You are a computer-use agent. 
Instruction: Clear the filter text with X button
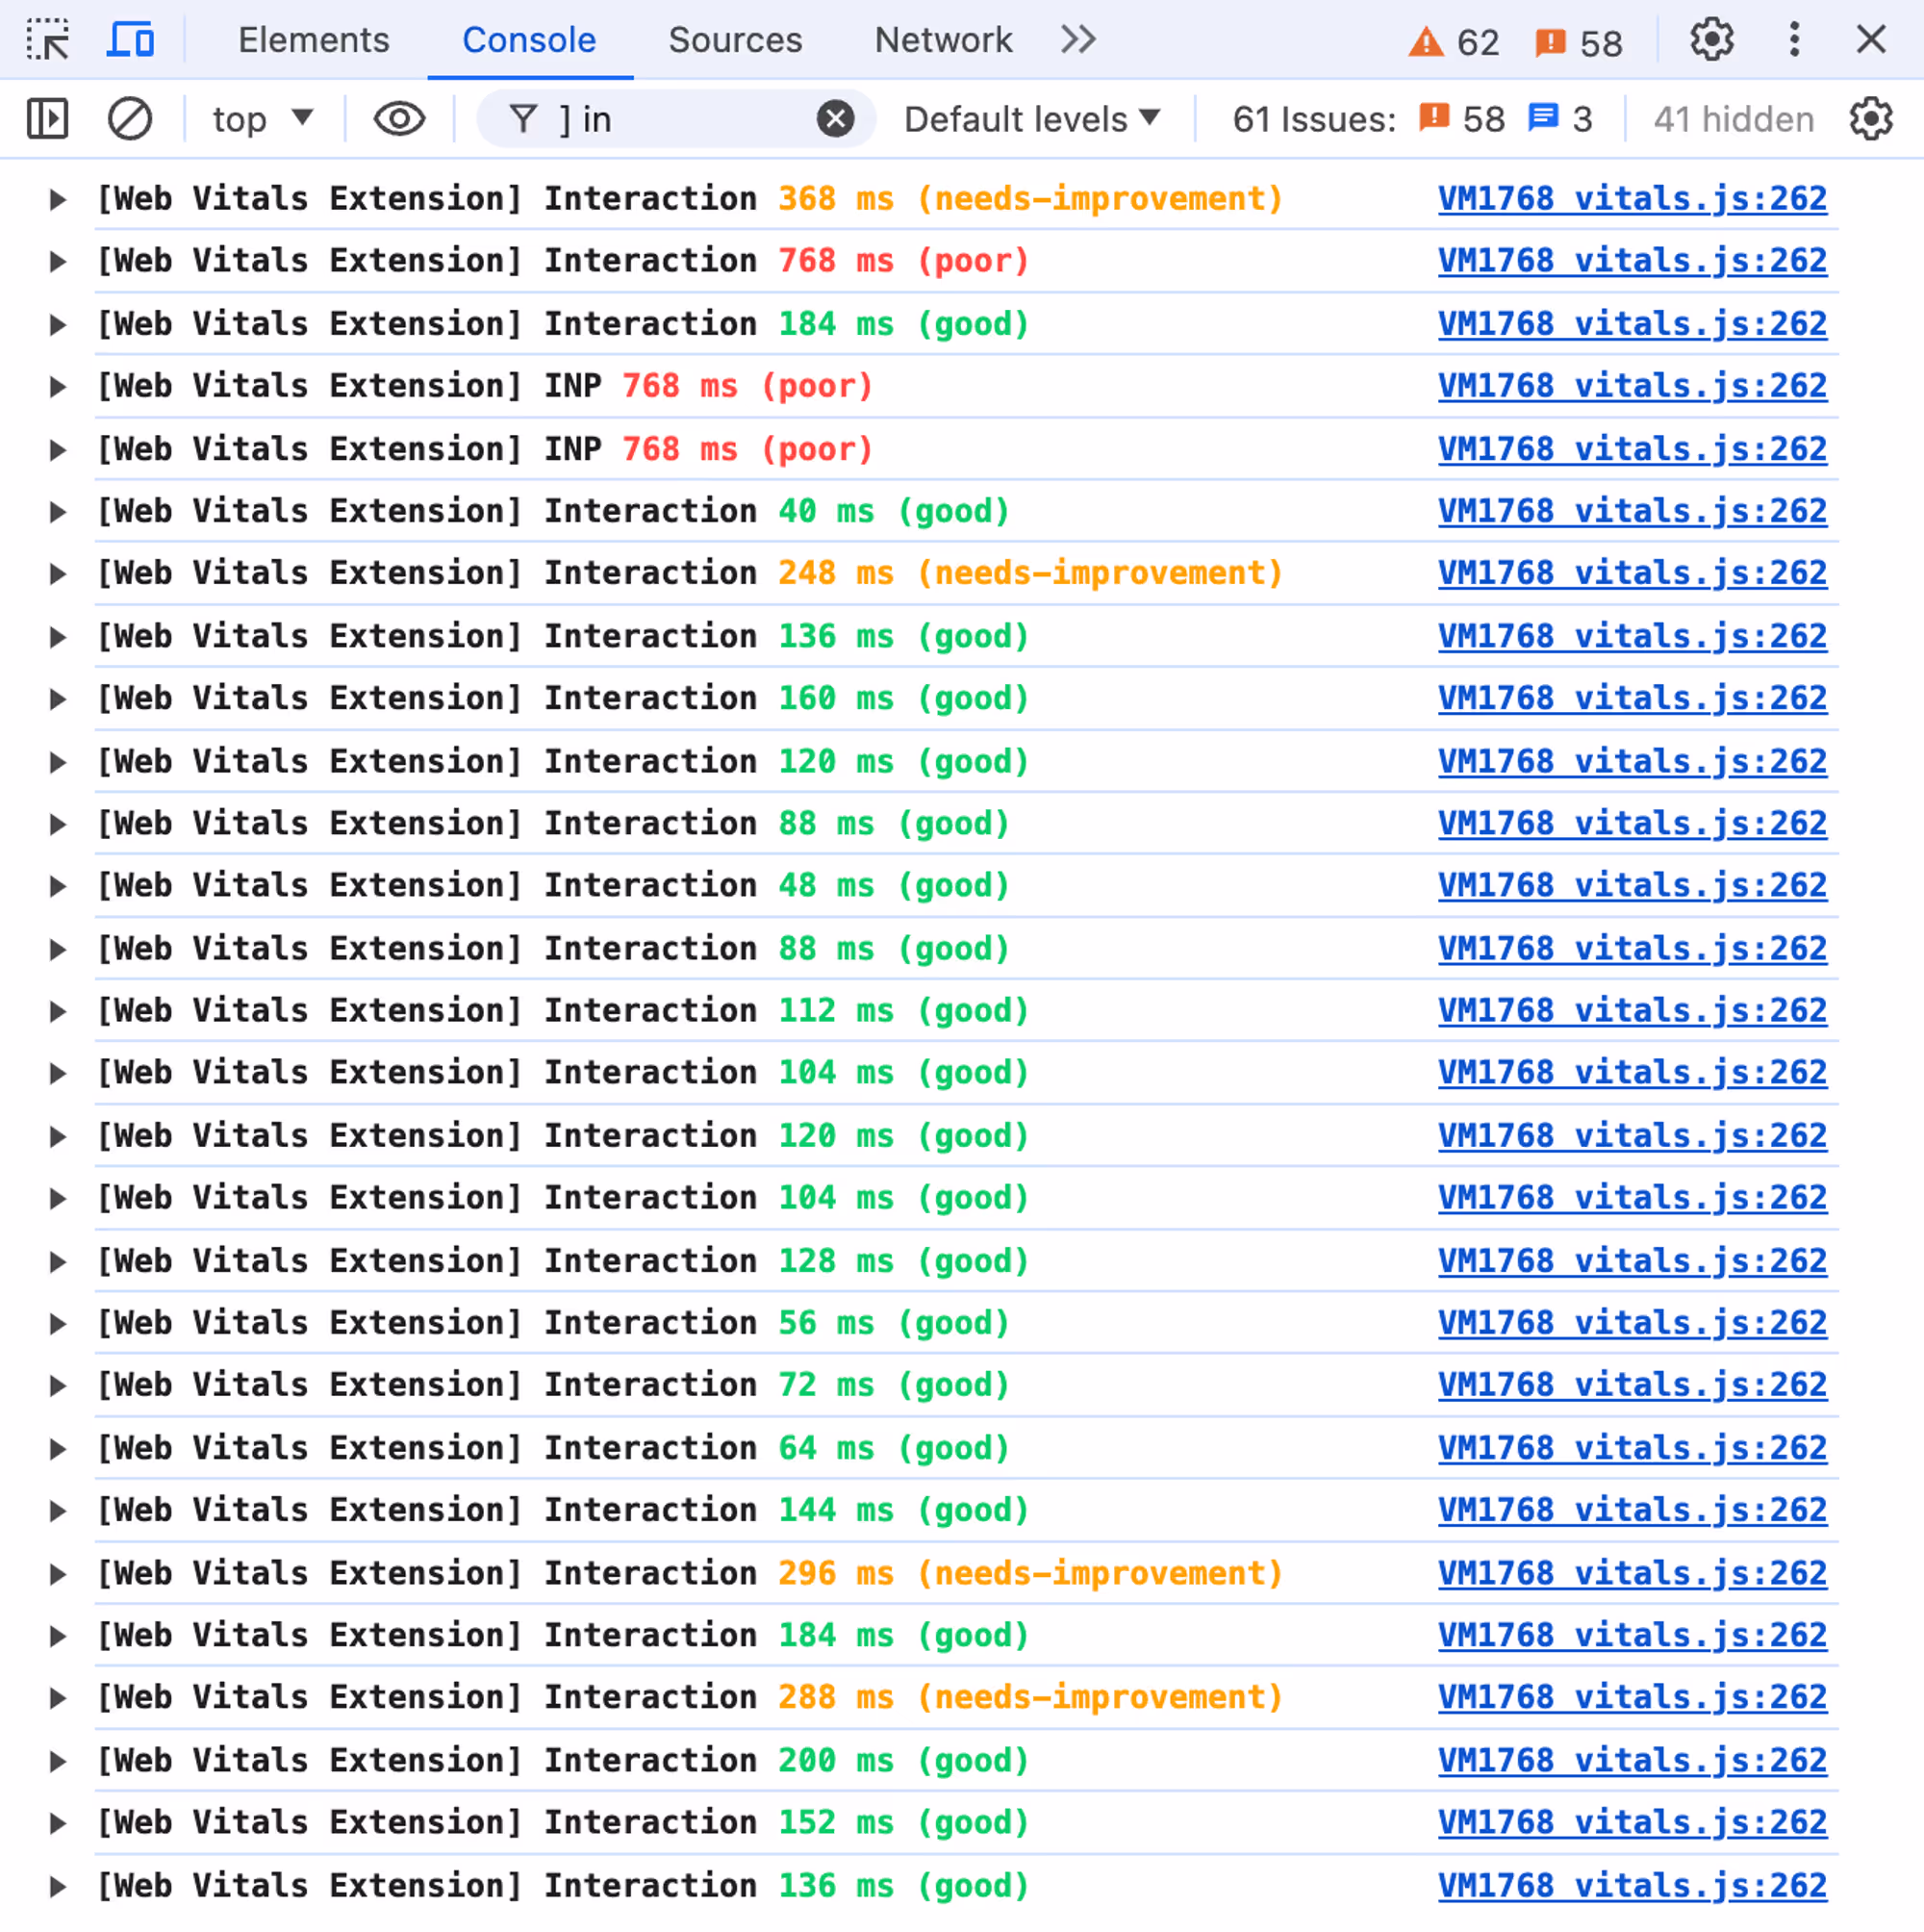coord(835,119)
